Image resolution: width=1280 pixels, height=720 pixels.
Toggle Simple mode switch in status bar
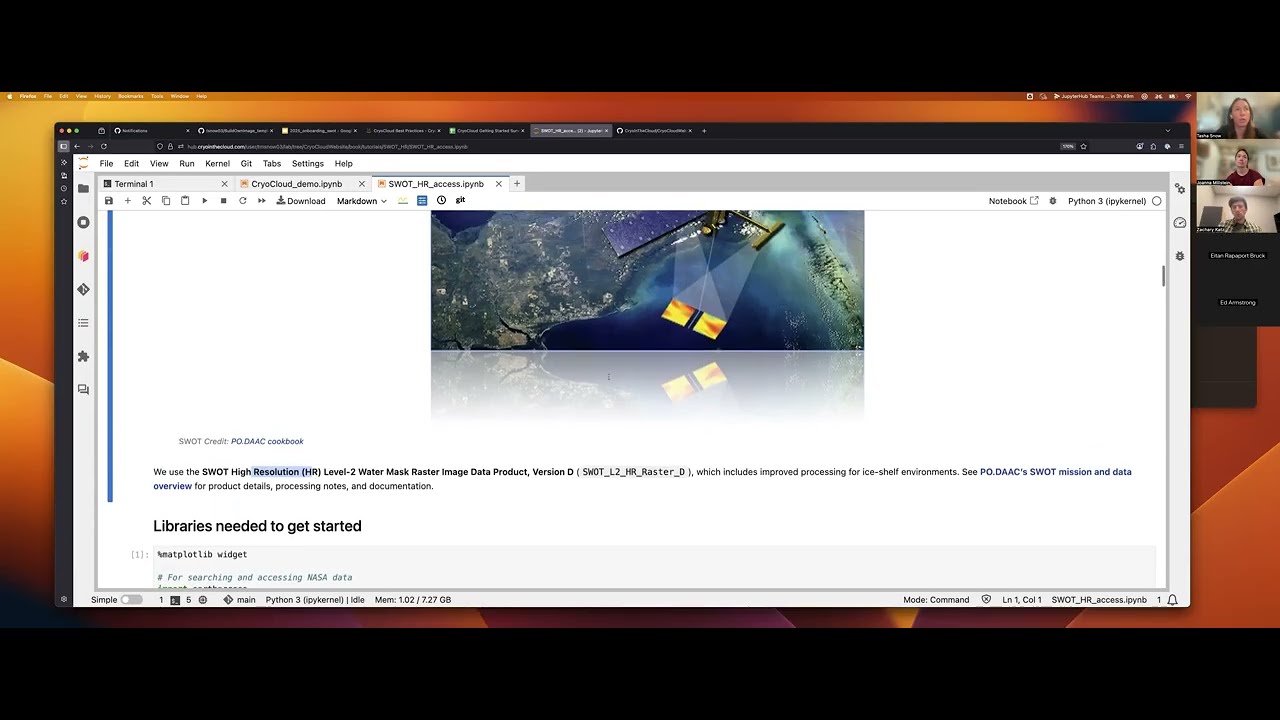click(x=131, y=600)
